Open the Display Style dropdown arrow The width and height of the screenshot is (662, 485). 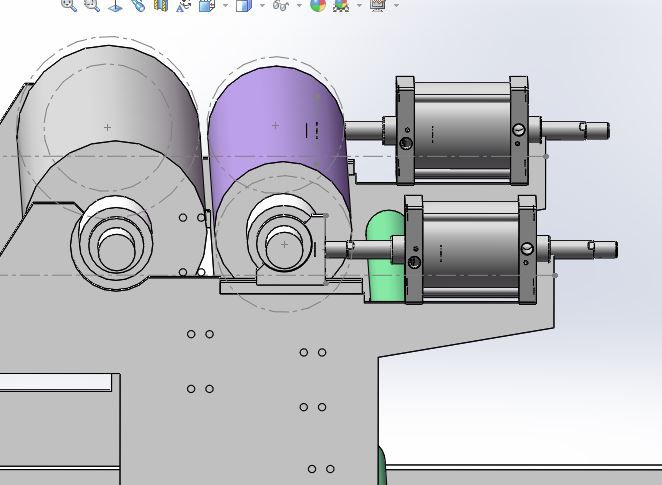(263, 5)
